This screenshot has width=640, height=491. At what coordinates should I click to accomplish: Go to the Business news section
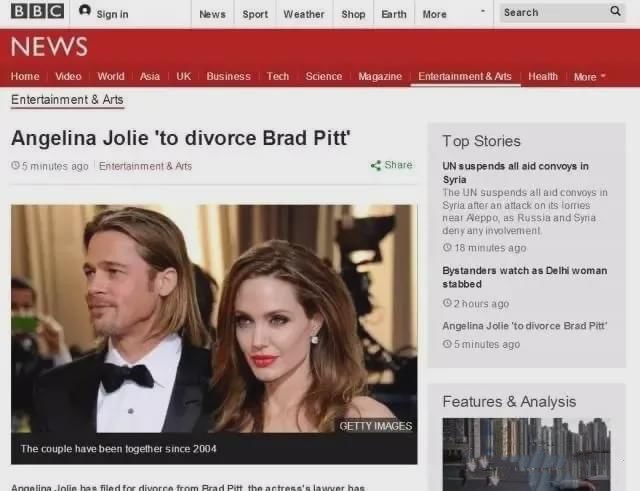click(x=228, y=77)
